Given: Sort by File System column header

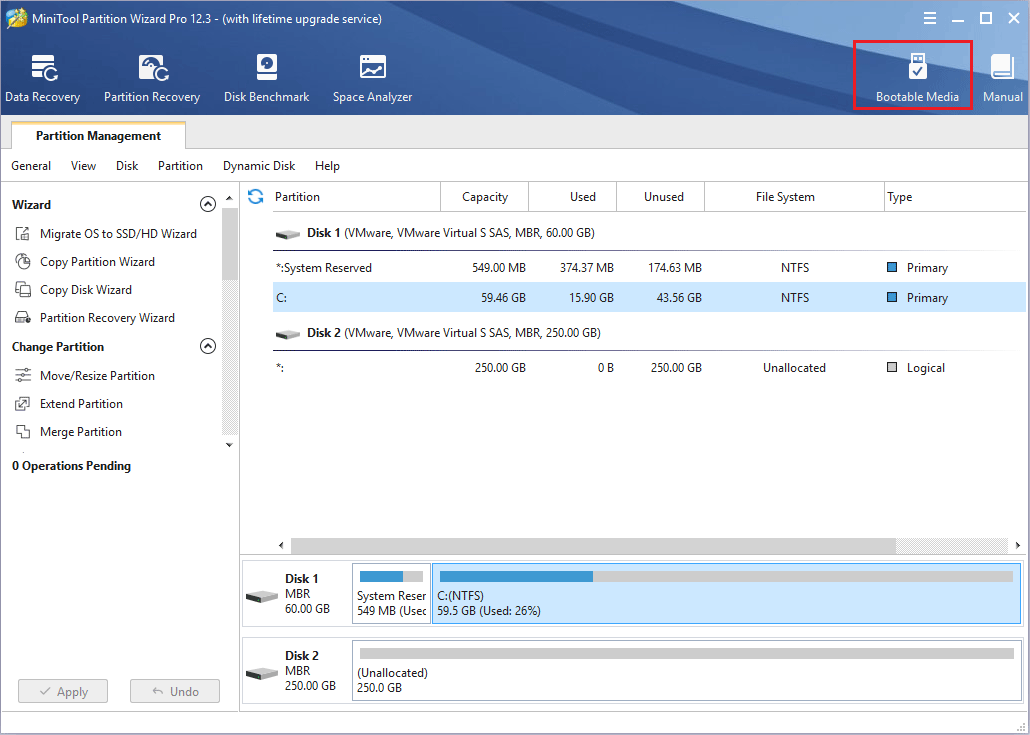Looking at the screenshot, I should point(795,196).
